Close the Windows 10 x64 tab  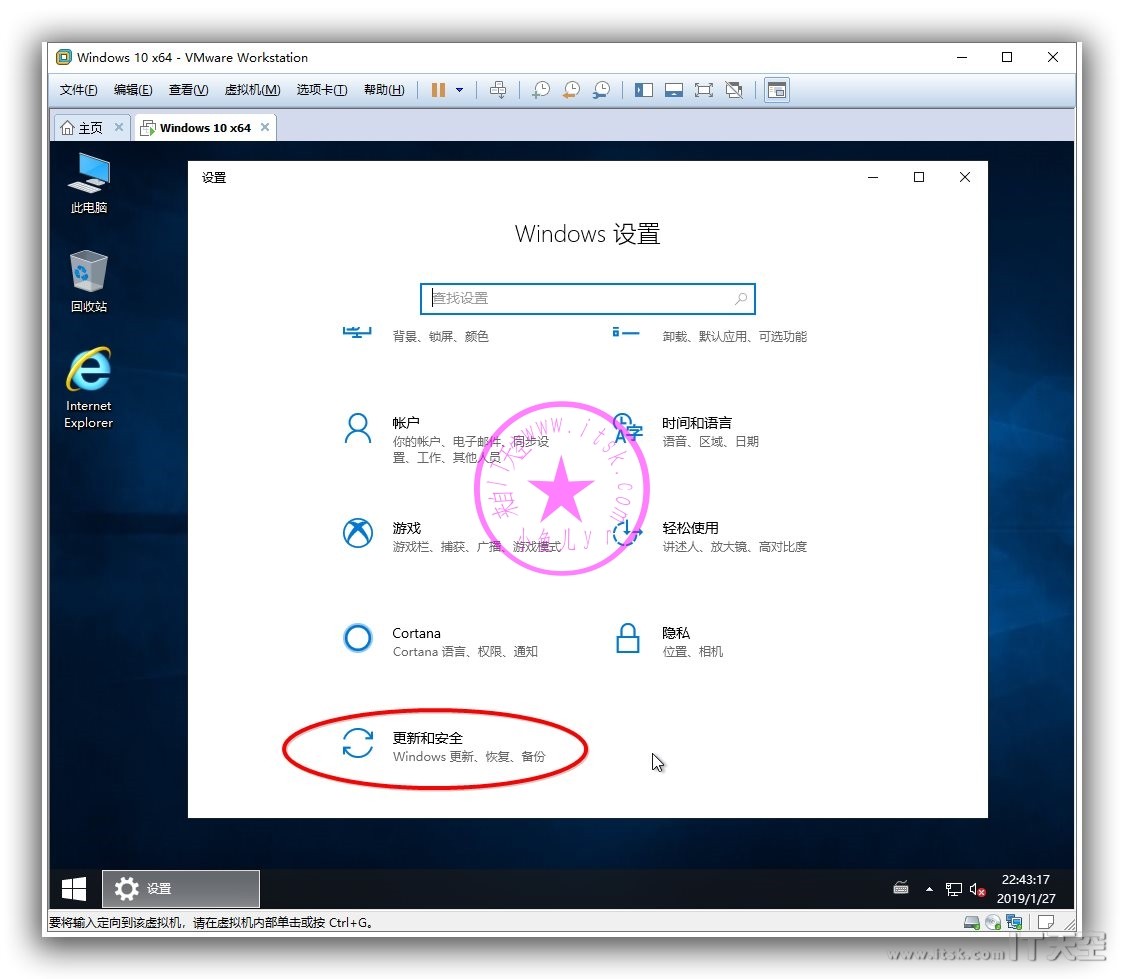[265, 128]
